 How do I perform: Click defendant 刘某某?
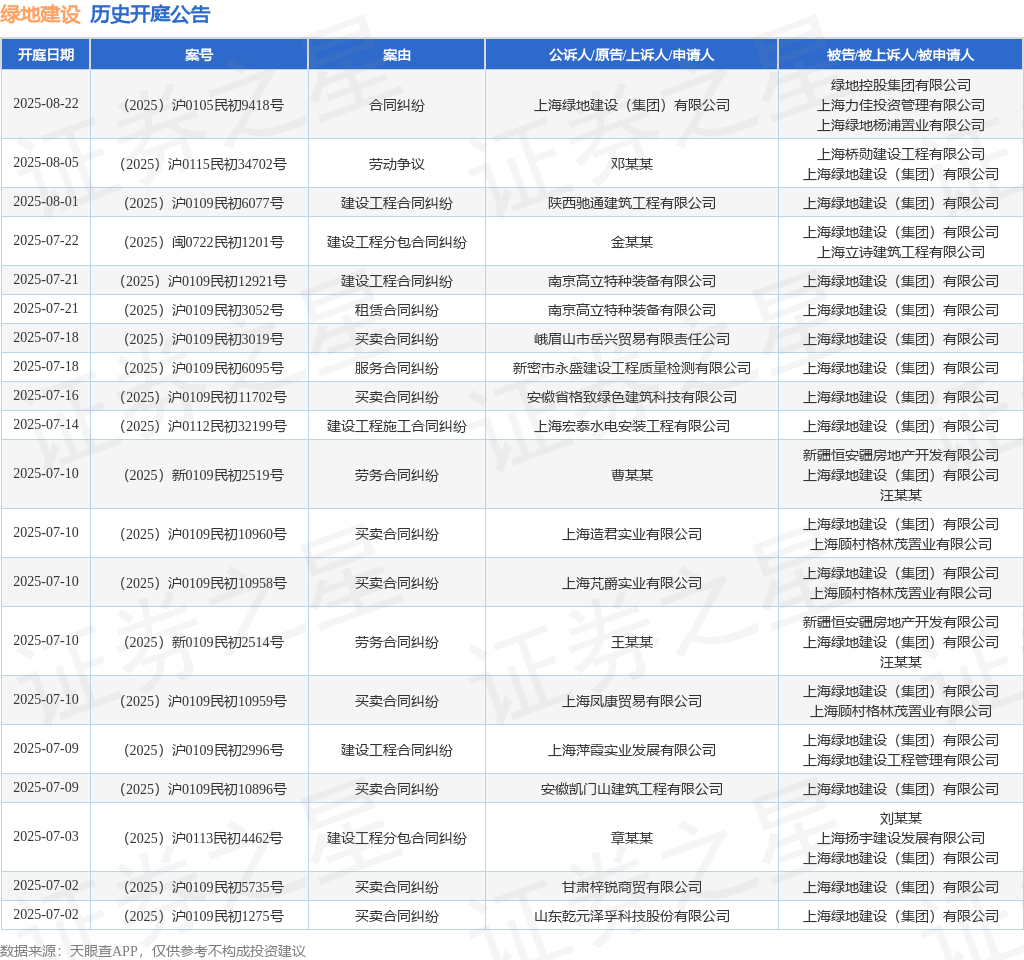901,818
